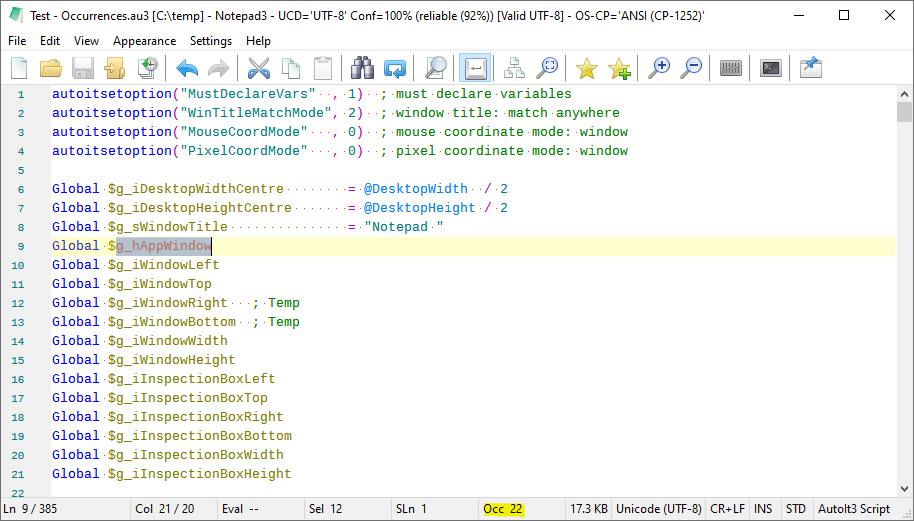Click the "Notepad " string on line 8
Viewport: 914px width, 521px height.
(403, 227)
